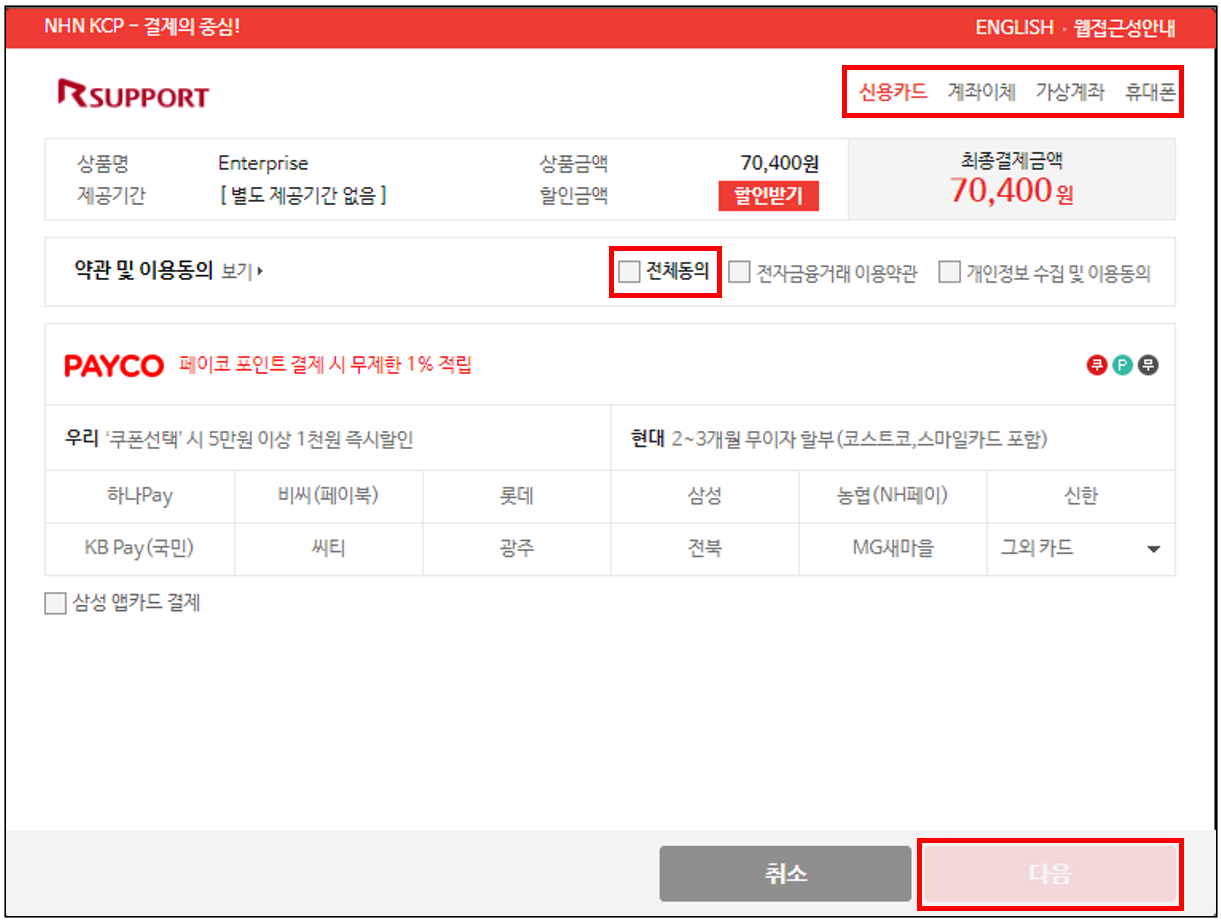Check the 전체동의 agree-all checkbox
Image resolution: width=1221 pixels, height=924 pixels.
pyautogui.click(x=629, y=272)
